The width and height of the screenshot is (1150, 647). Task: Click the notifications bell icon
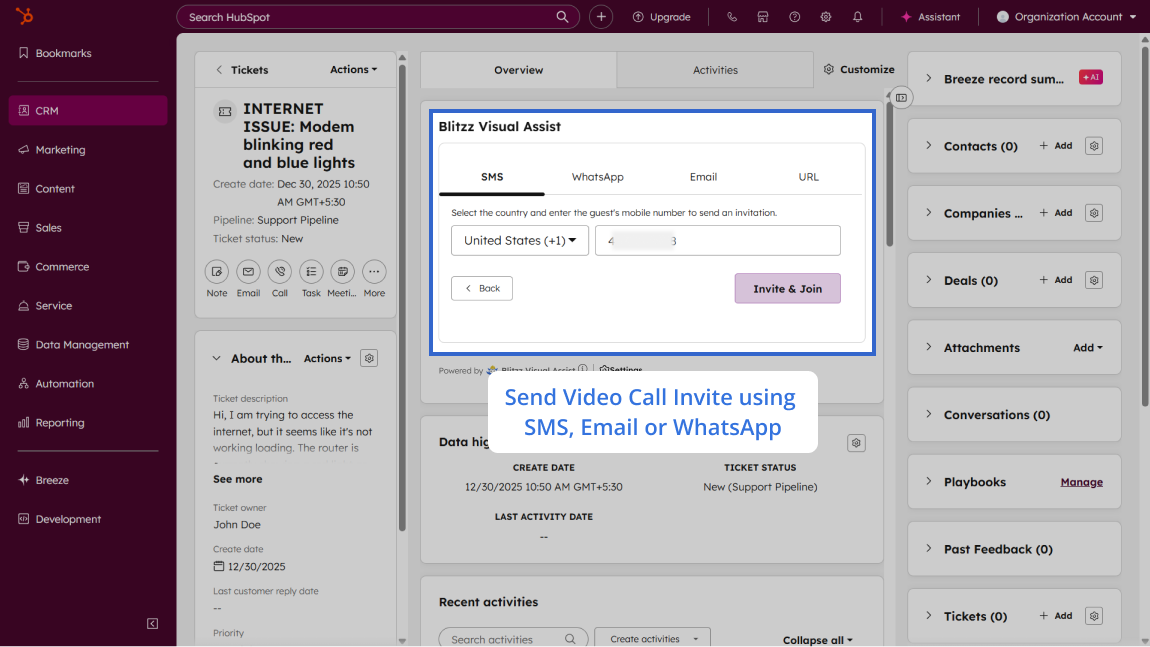858,17
